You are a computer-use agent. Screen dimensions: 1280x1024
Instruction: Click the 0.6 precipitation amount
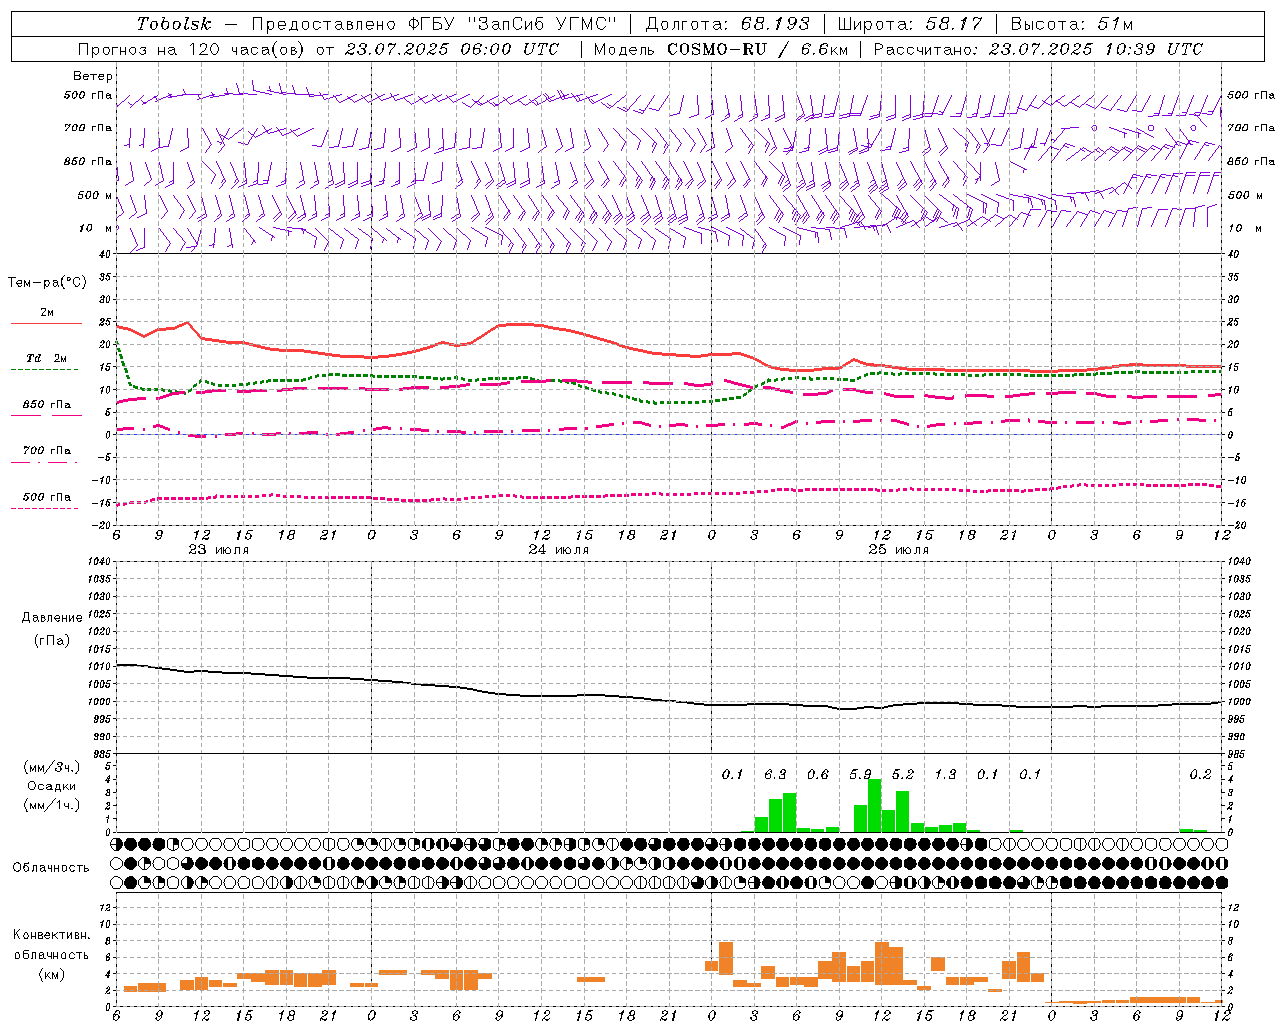click(x=818, y=774)
